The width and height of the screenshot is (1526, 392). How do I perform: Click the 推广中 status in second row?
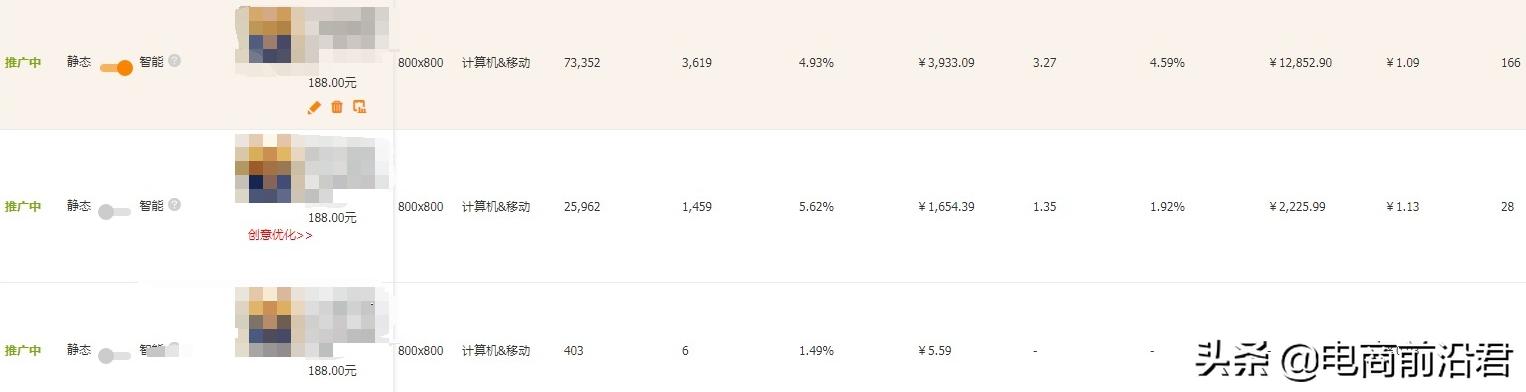tap(23, 206)
